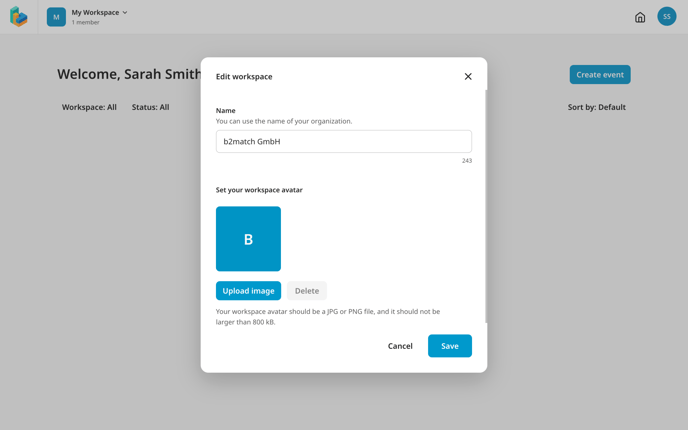Click the Edit workspace dialog title
The height and width of the screenshot is (430, 688).
244,76
